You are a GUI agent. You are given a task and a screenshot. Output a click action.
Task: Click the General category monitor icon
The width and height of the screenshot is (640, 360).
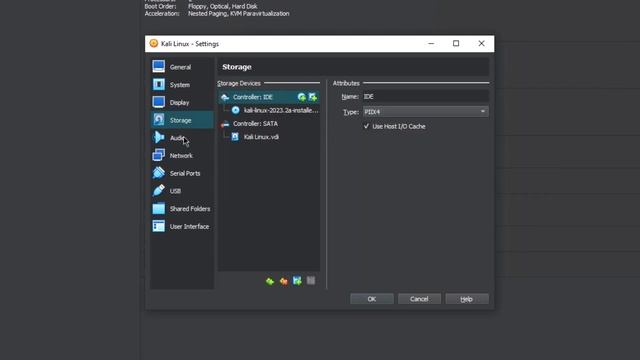click(x=158, y=67)
